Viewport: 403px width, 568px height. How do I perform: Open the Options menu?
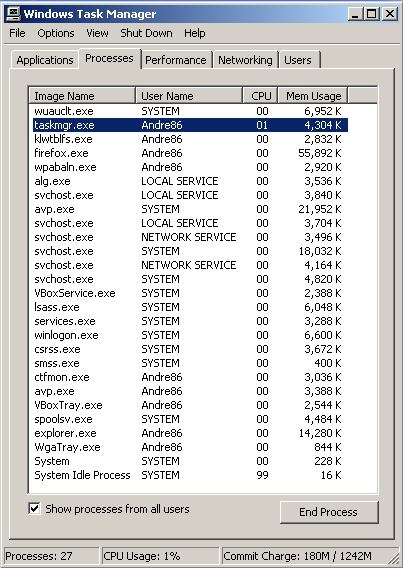pyautogui.click(x=56, y=33)
